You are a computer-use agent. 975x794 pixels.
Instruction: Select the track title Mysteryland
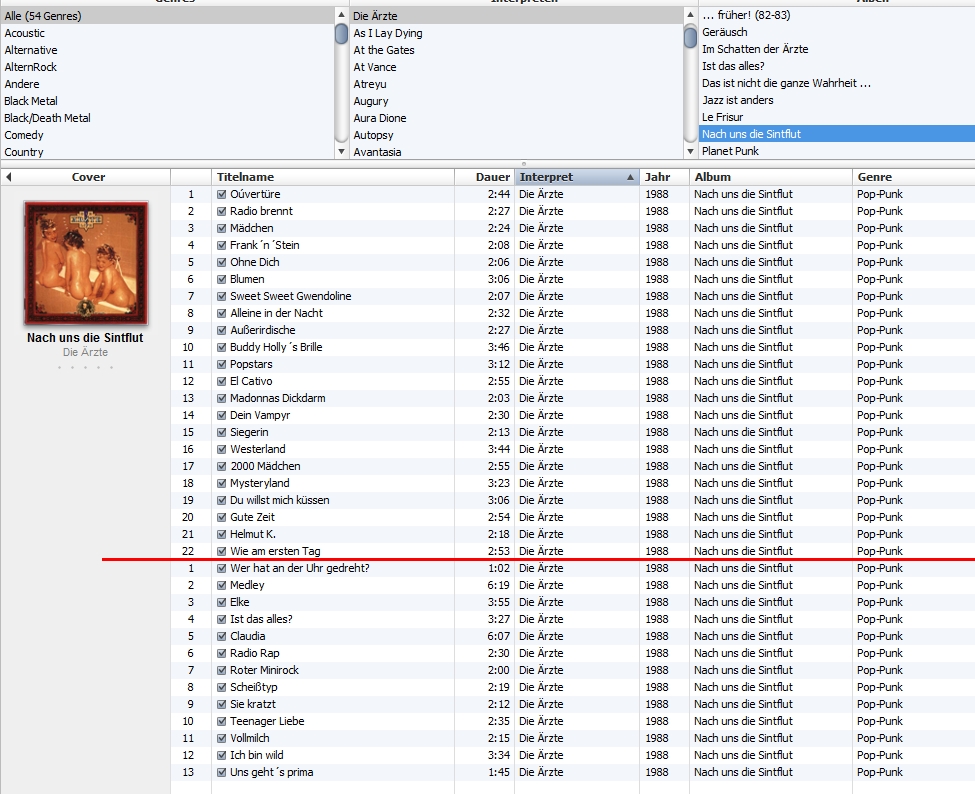click(x=259, y=483)
